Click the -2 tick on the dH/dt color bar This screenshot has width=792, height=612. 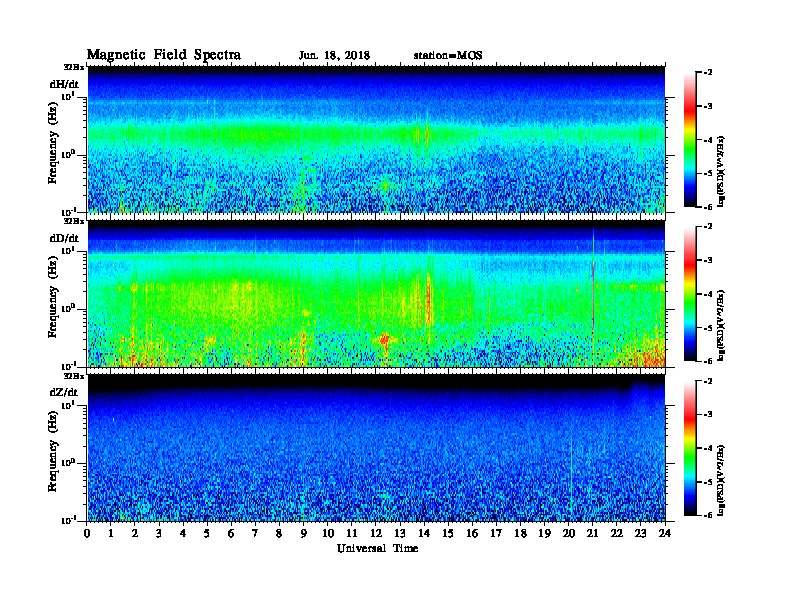pyautogui.click(x=708, y=73)
